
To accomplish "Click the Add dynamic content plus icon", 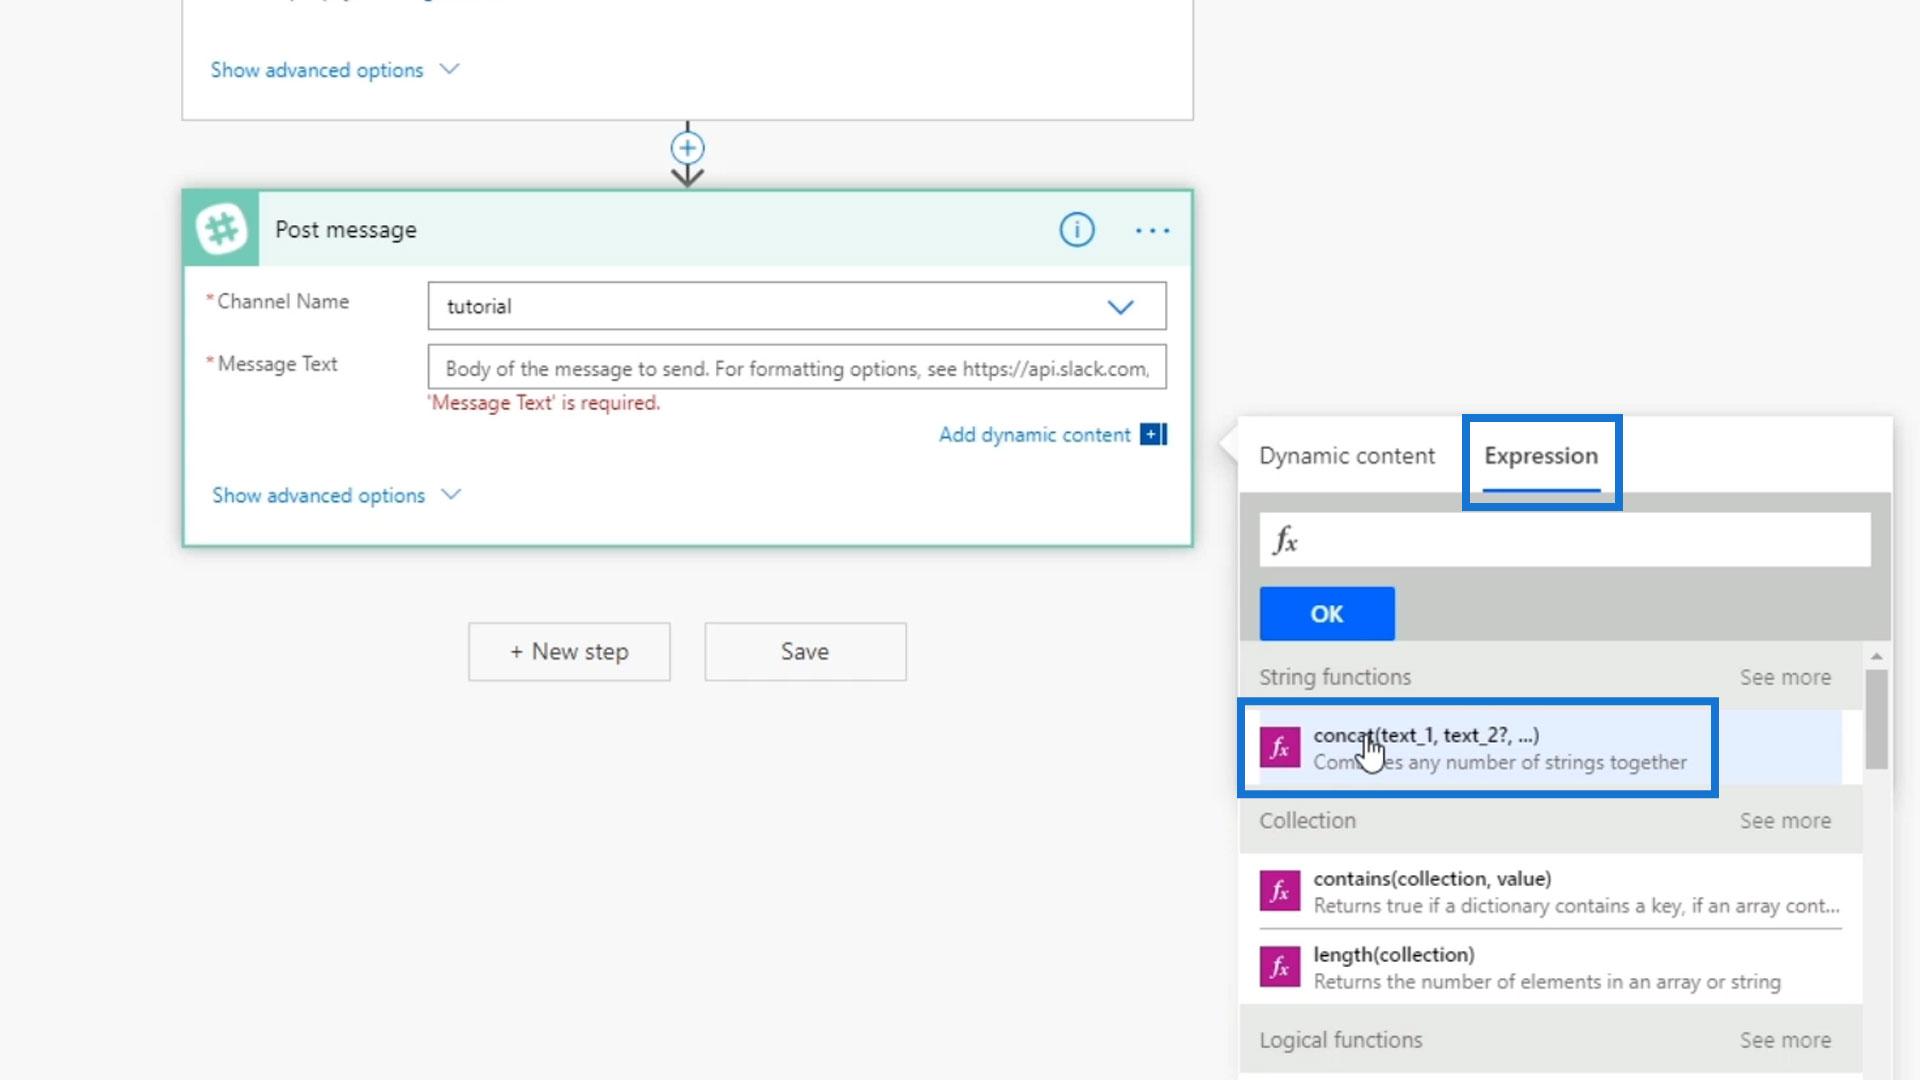I will pos(1153,434).
